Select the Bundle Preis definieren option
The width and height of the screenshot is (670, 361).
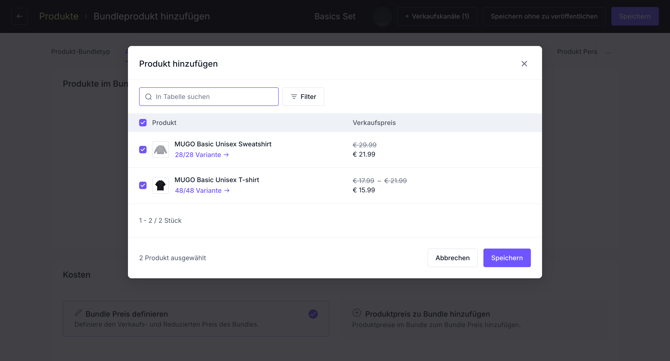point(196,318)
